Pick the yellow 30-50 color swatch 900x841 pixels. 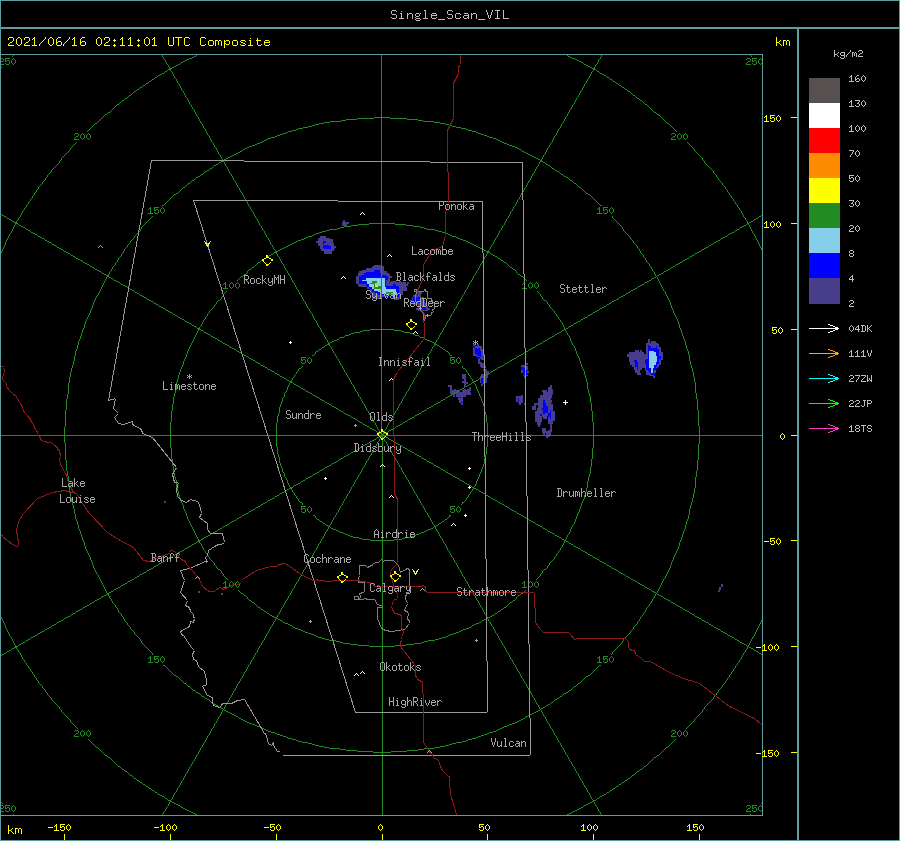824,191
